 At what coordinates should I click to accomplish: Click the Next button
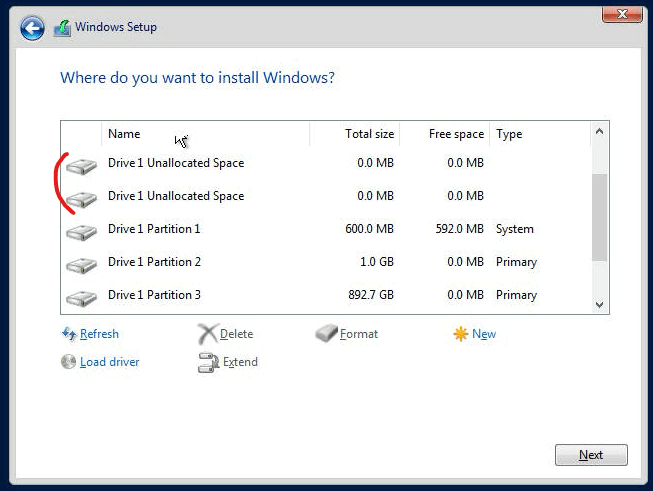[x=591, y=455]
